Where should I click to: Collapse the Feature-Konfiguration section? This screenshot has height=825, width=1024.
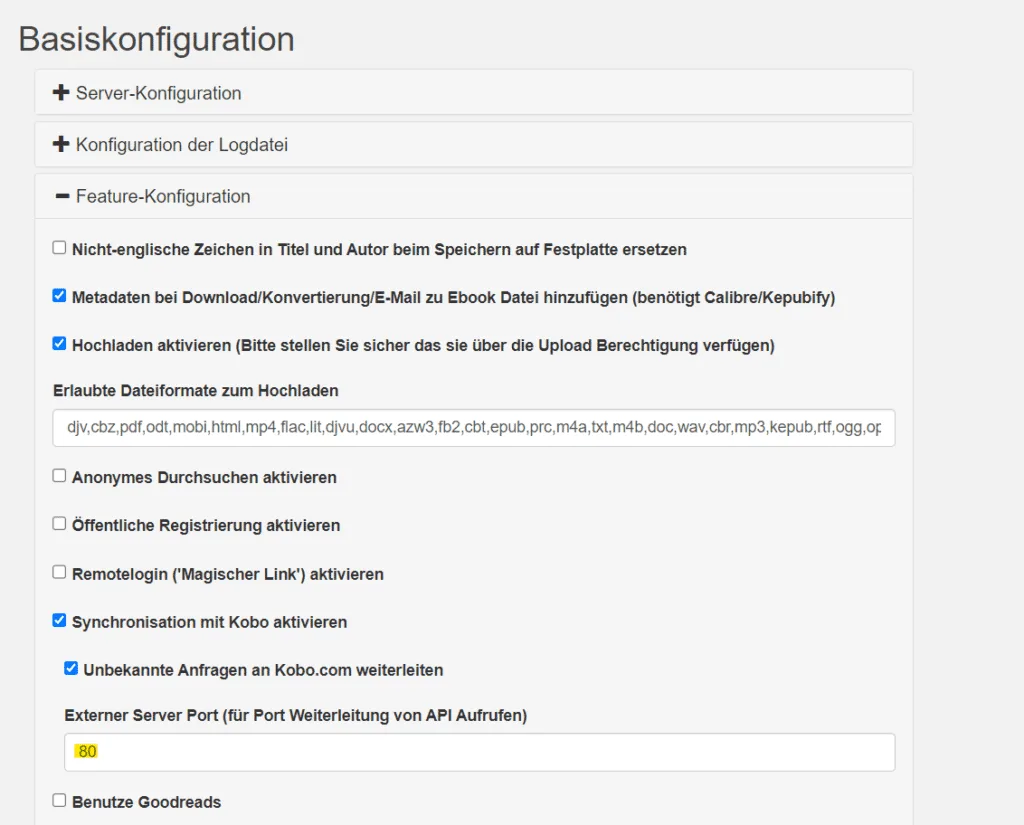pyautogui.click(x=473, y=196)
